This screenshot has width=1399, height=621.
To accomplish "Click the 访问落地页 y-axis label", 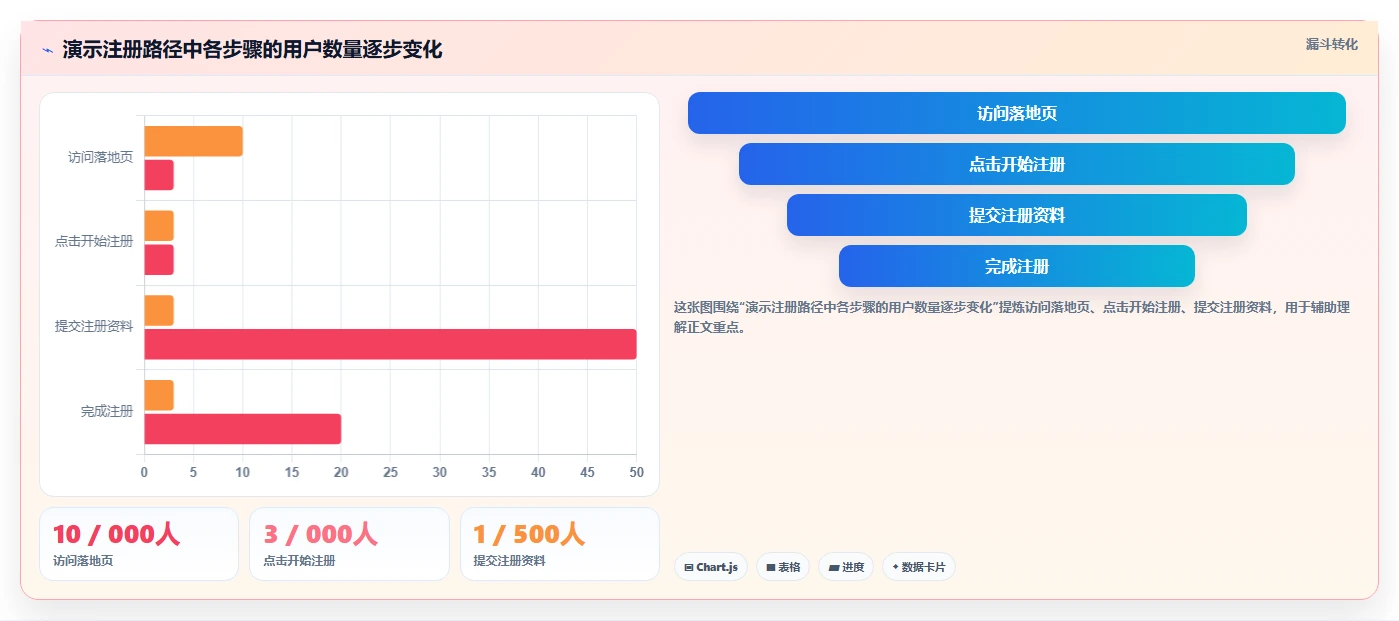I will tap(100, 157).
